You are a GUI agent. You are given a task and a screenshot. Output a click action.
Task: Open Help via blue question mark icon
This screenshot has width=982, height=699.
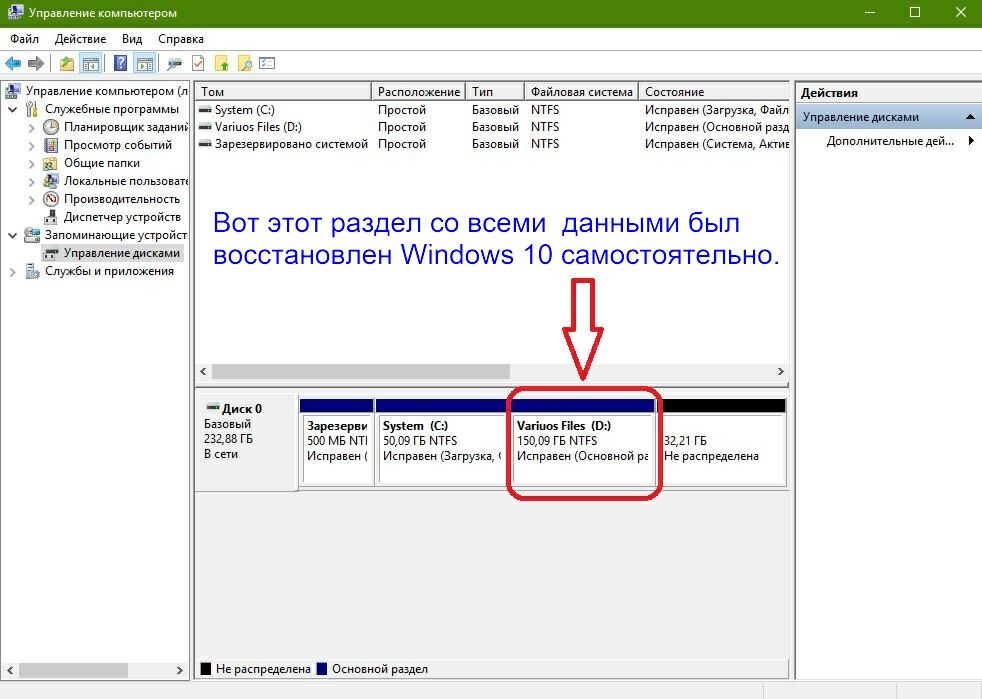pos(121,64)
